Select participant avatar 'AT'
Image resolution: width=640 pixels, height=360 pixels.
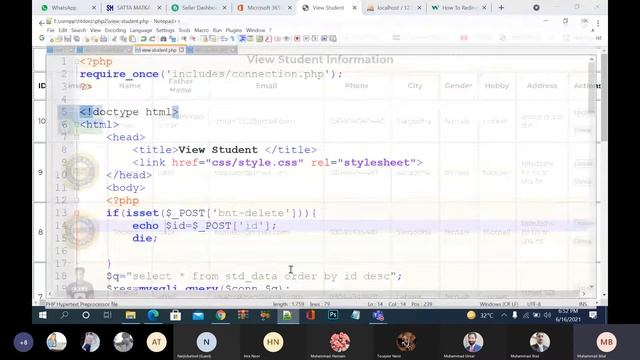157,342
